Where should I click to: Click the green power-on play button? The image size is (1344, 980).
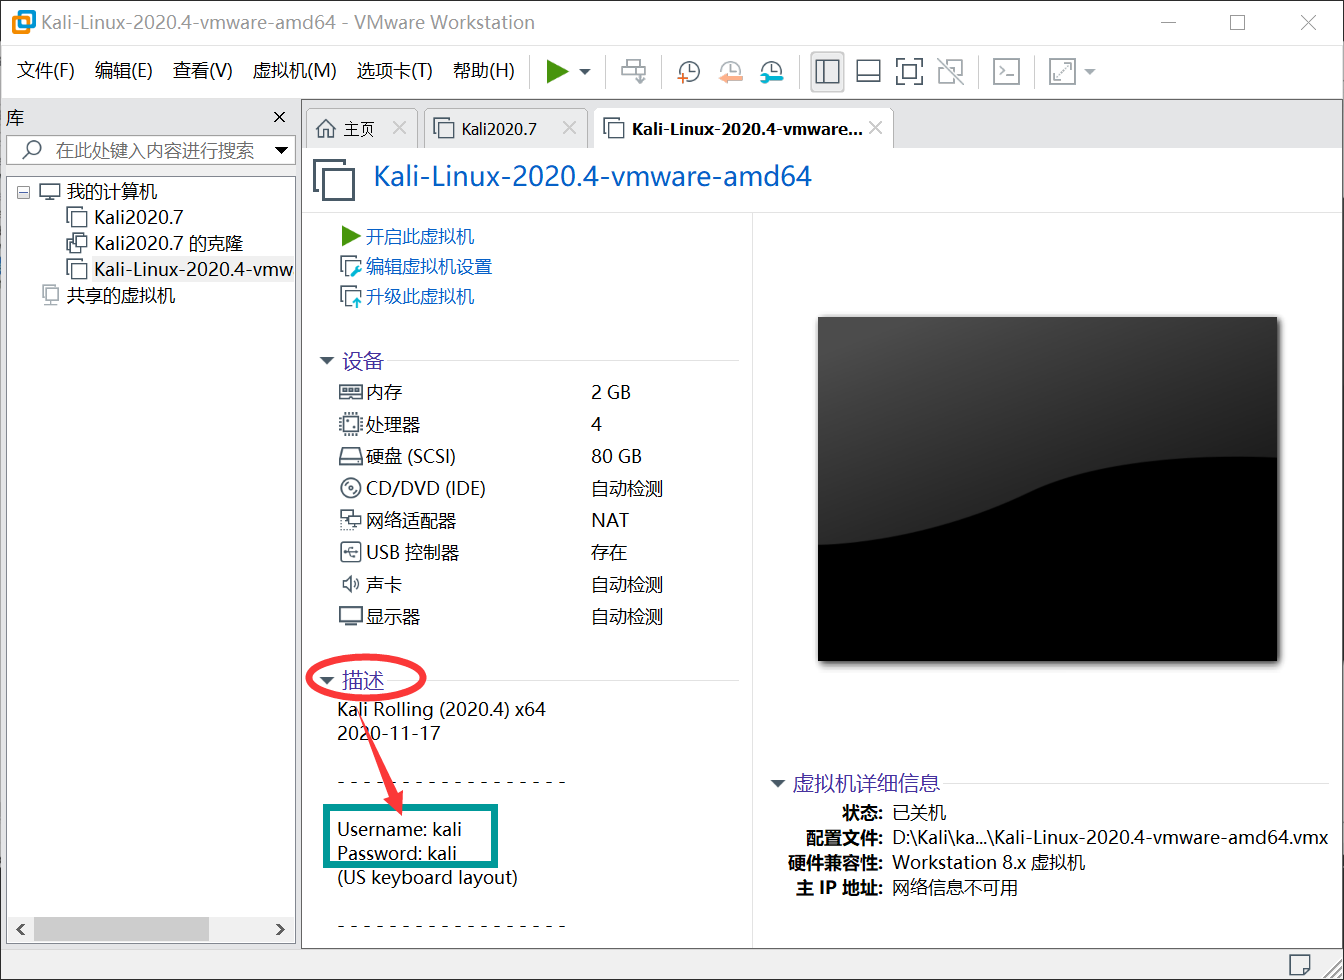coord(557,71)
